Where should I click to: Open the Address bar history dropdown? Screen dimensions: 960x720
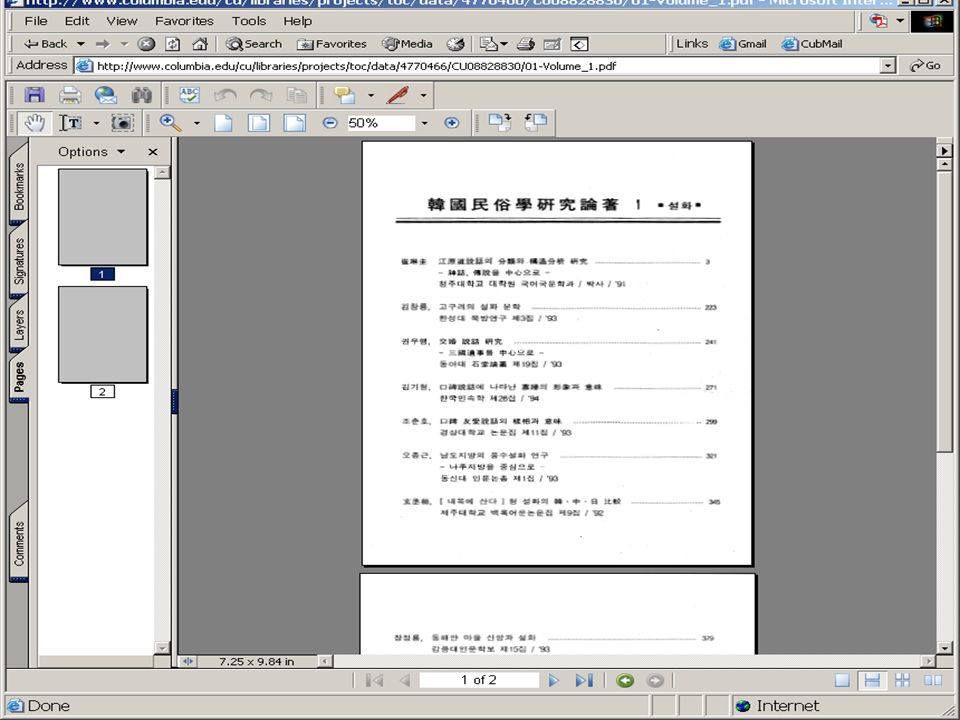coord(888,66)
